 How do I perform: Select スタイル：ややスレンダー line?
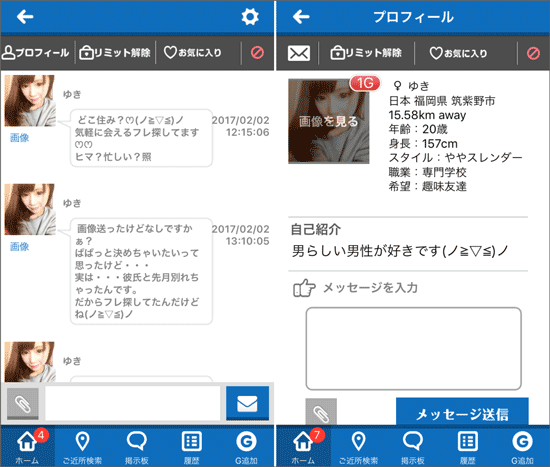[x=455, y=158]
